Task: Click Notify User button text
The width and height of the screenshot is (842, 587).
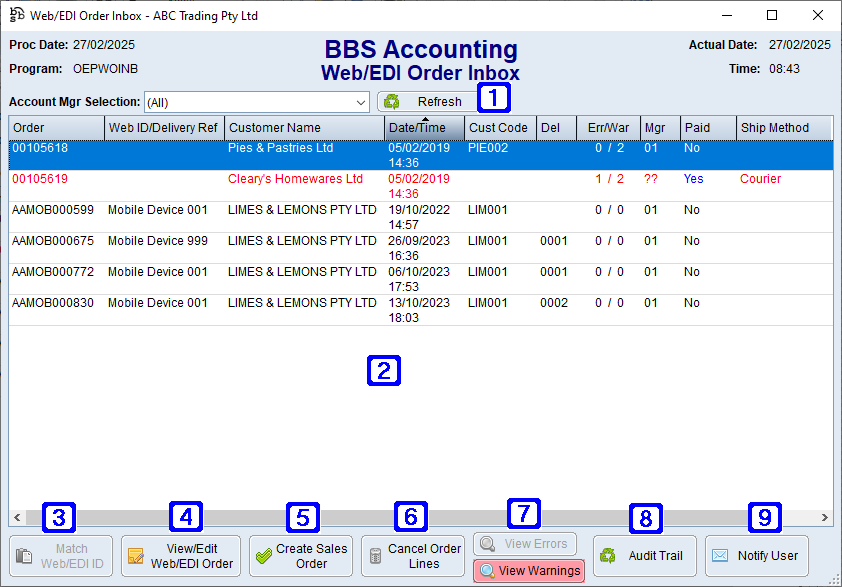Action: 767,555
